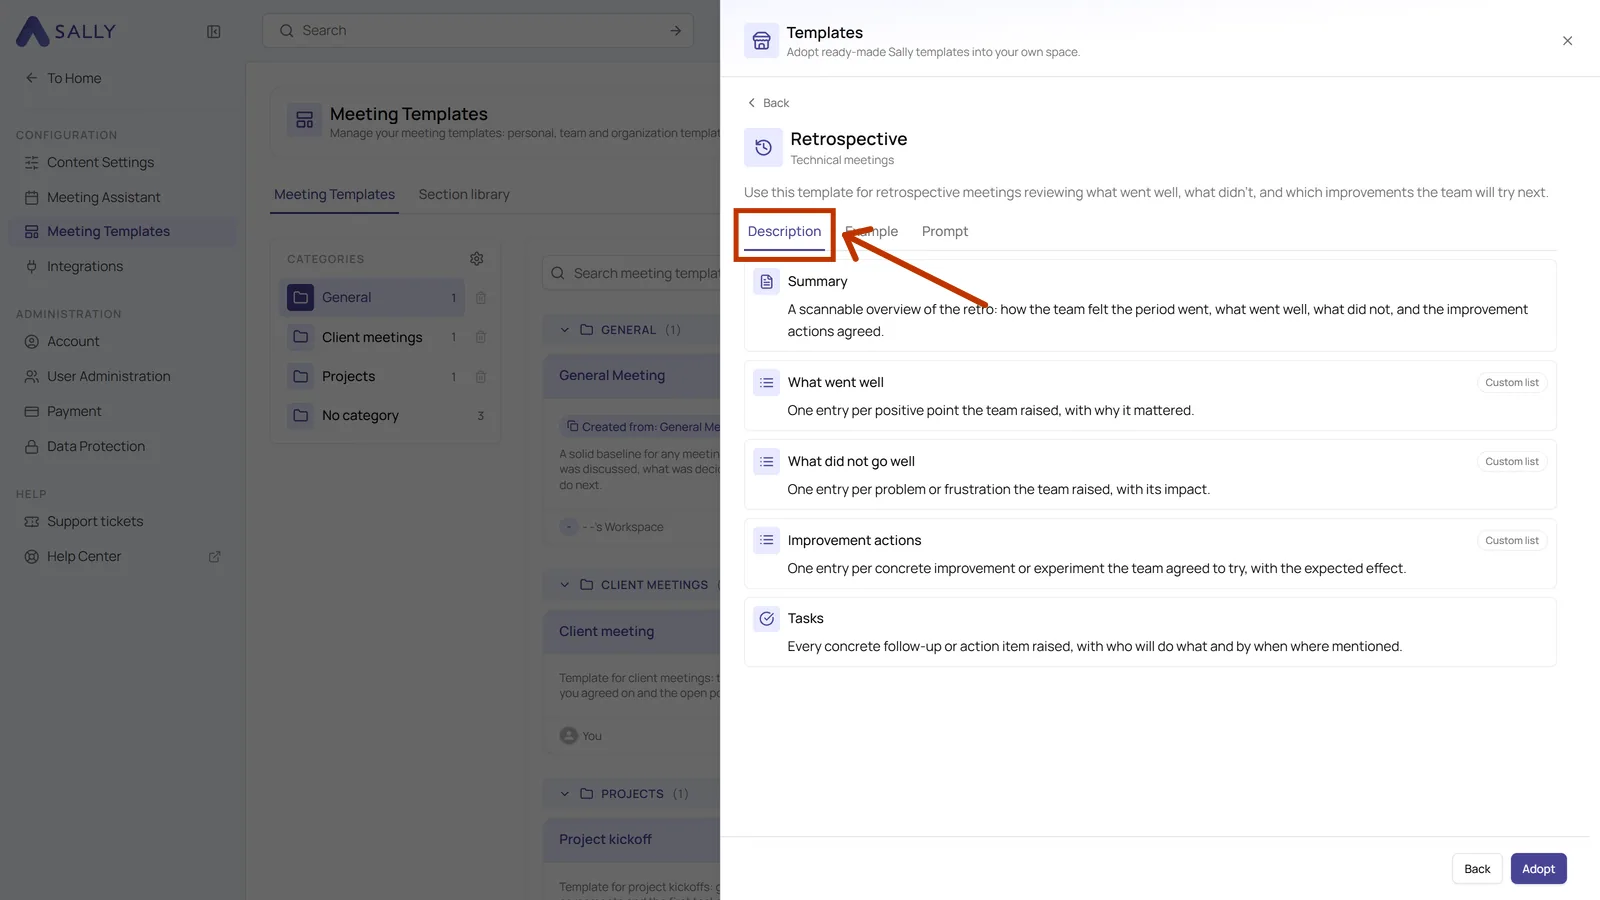
Task: Click the Templates store icon
Action: (x=762, y=41)
